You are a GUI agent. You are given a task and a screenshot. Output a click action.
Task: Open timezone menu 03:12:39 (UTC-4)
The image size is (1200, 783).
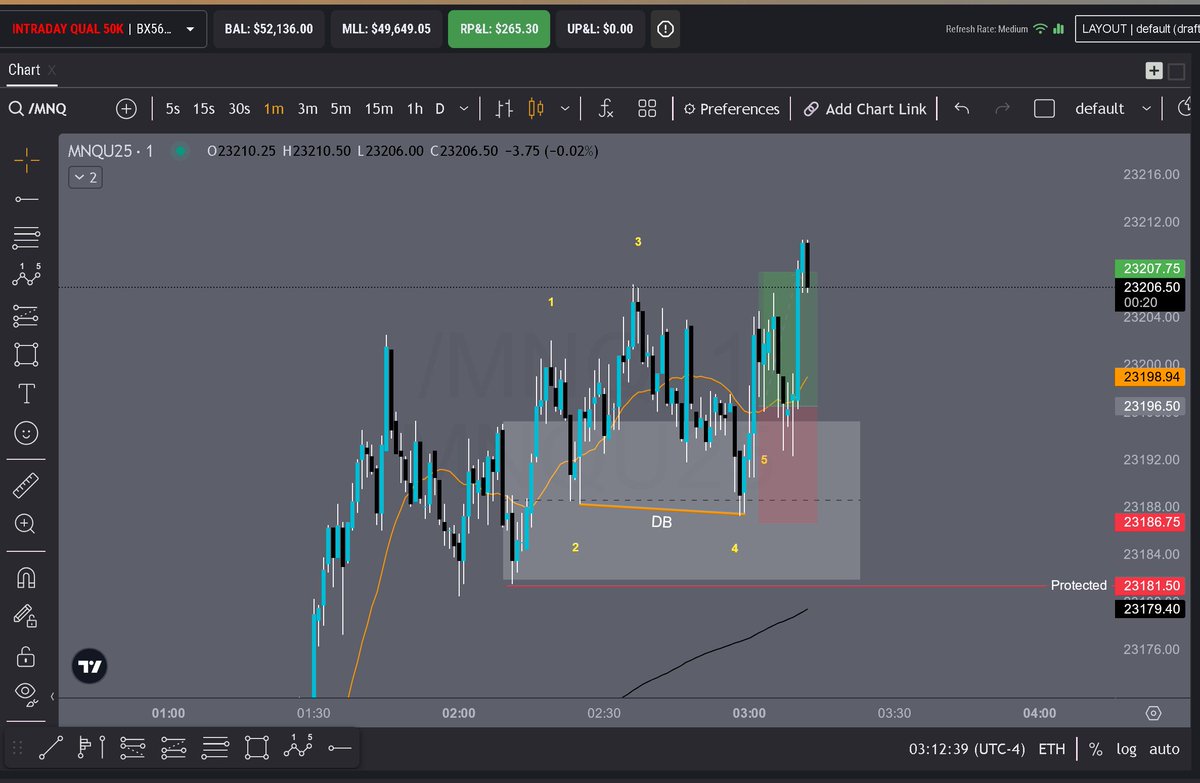[x=968, y=748]
